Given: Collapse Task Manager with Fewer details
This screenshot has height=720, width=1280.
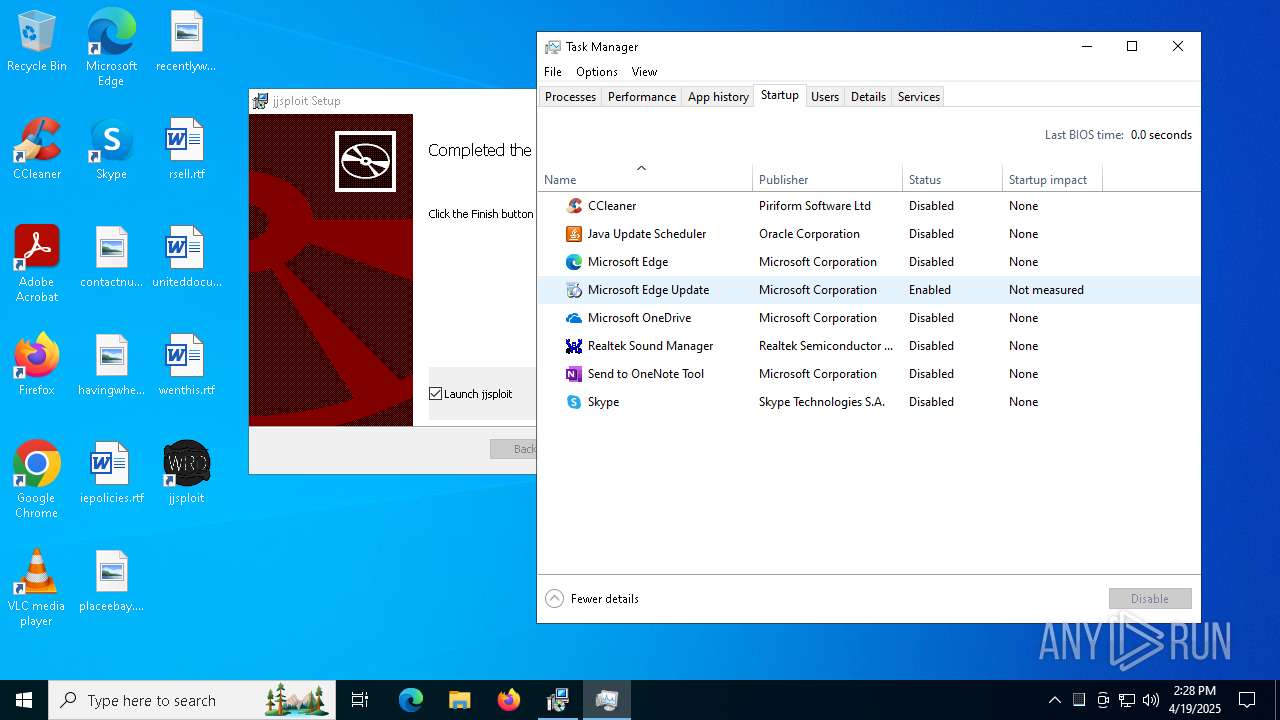Looking at the screenshot, I should tap(592, 599).
